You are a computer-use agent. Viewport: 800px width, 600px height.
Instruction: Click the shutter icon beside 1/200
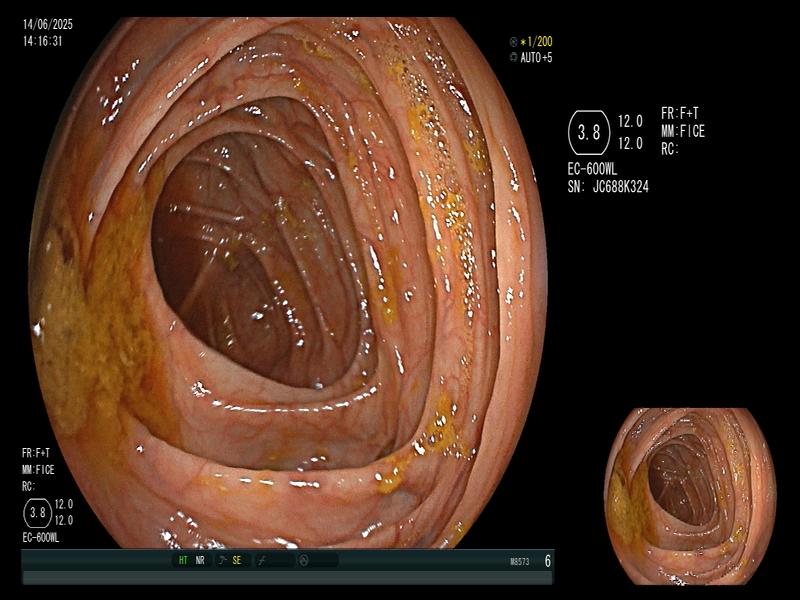(513, 42)
